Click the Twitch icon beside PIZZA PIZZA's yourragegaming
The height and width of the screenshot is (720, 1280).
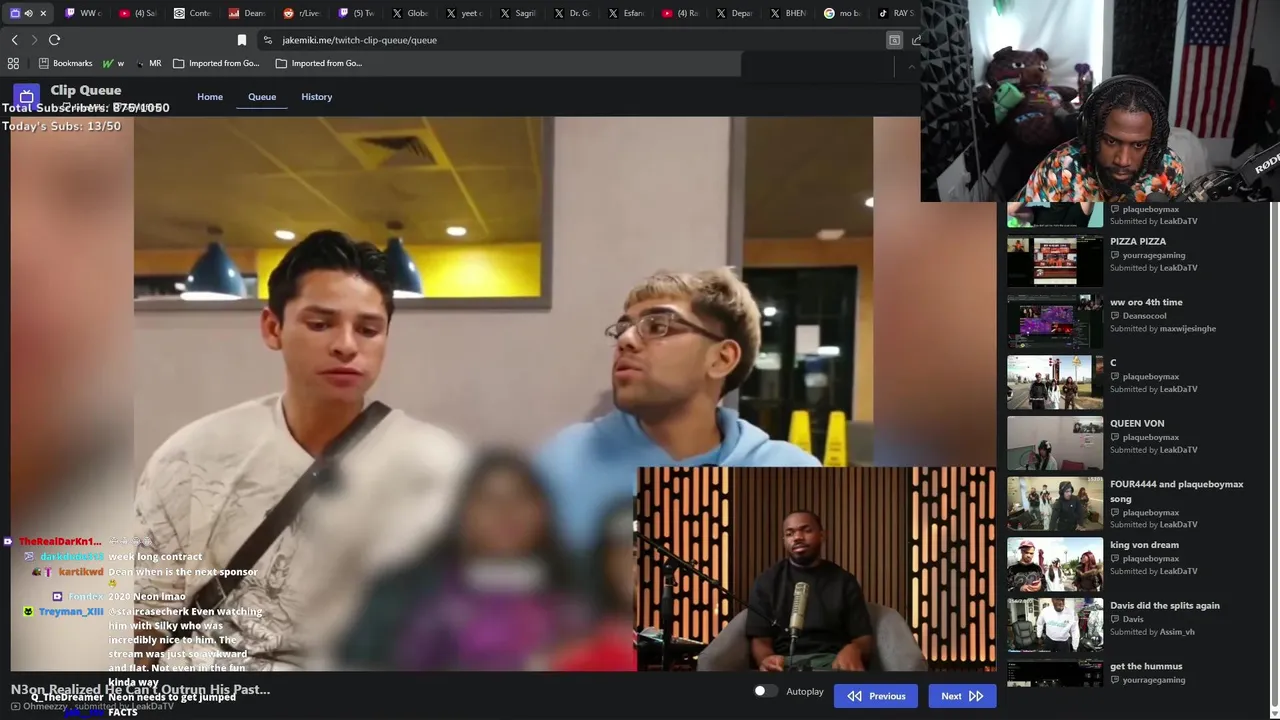click(1115, 255)
